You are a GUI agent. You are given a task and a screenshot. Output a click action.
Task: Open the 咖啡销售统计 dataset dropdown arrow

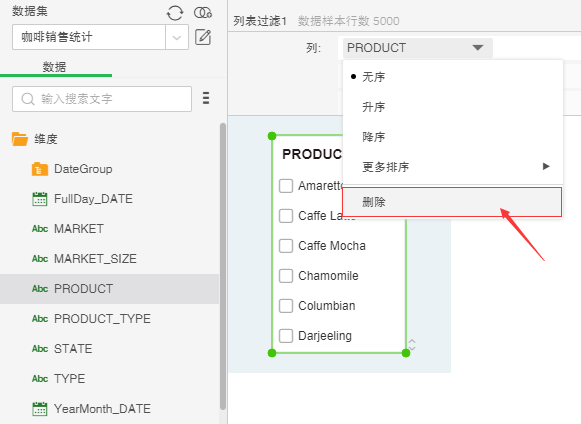(177, 37)
